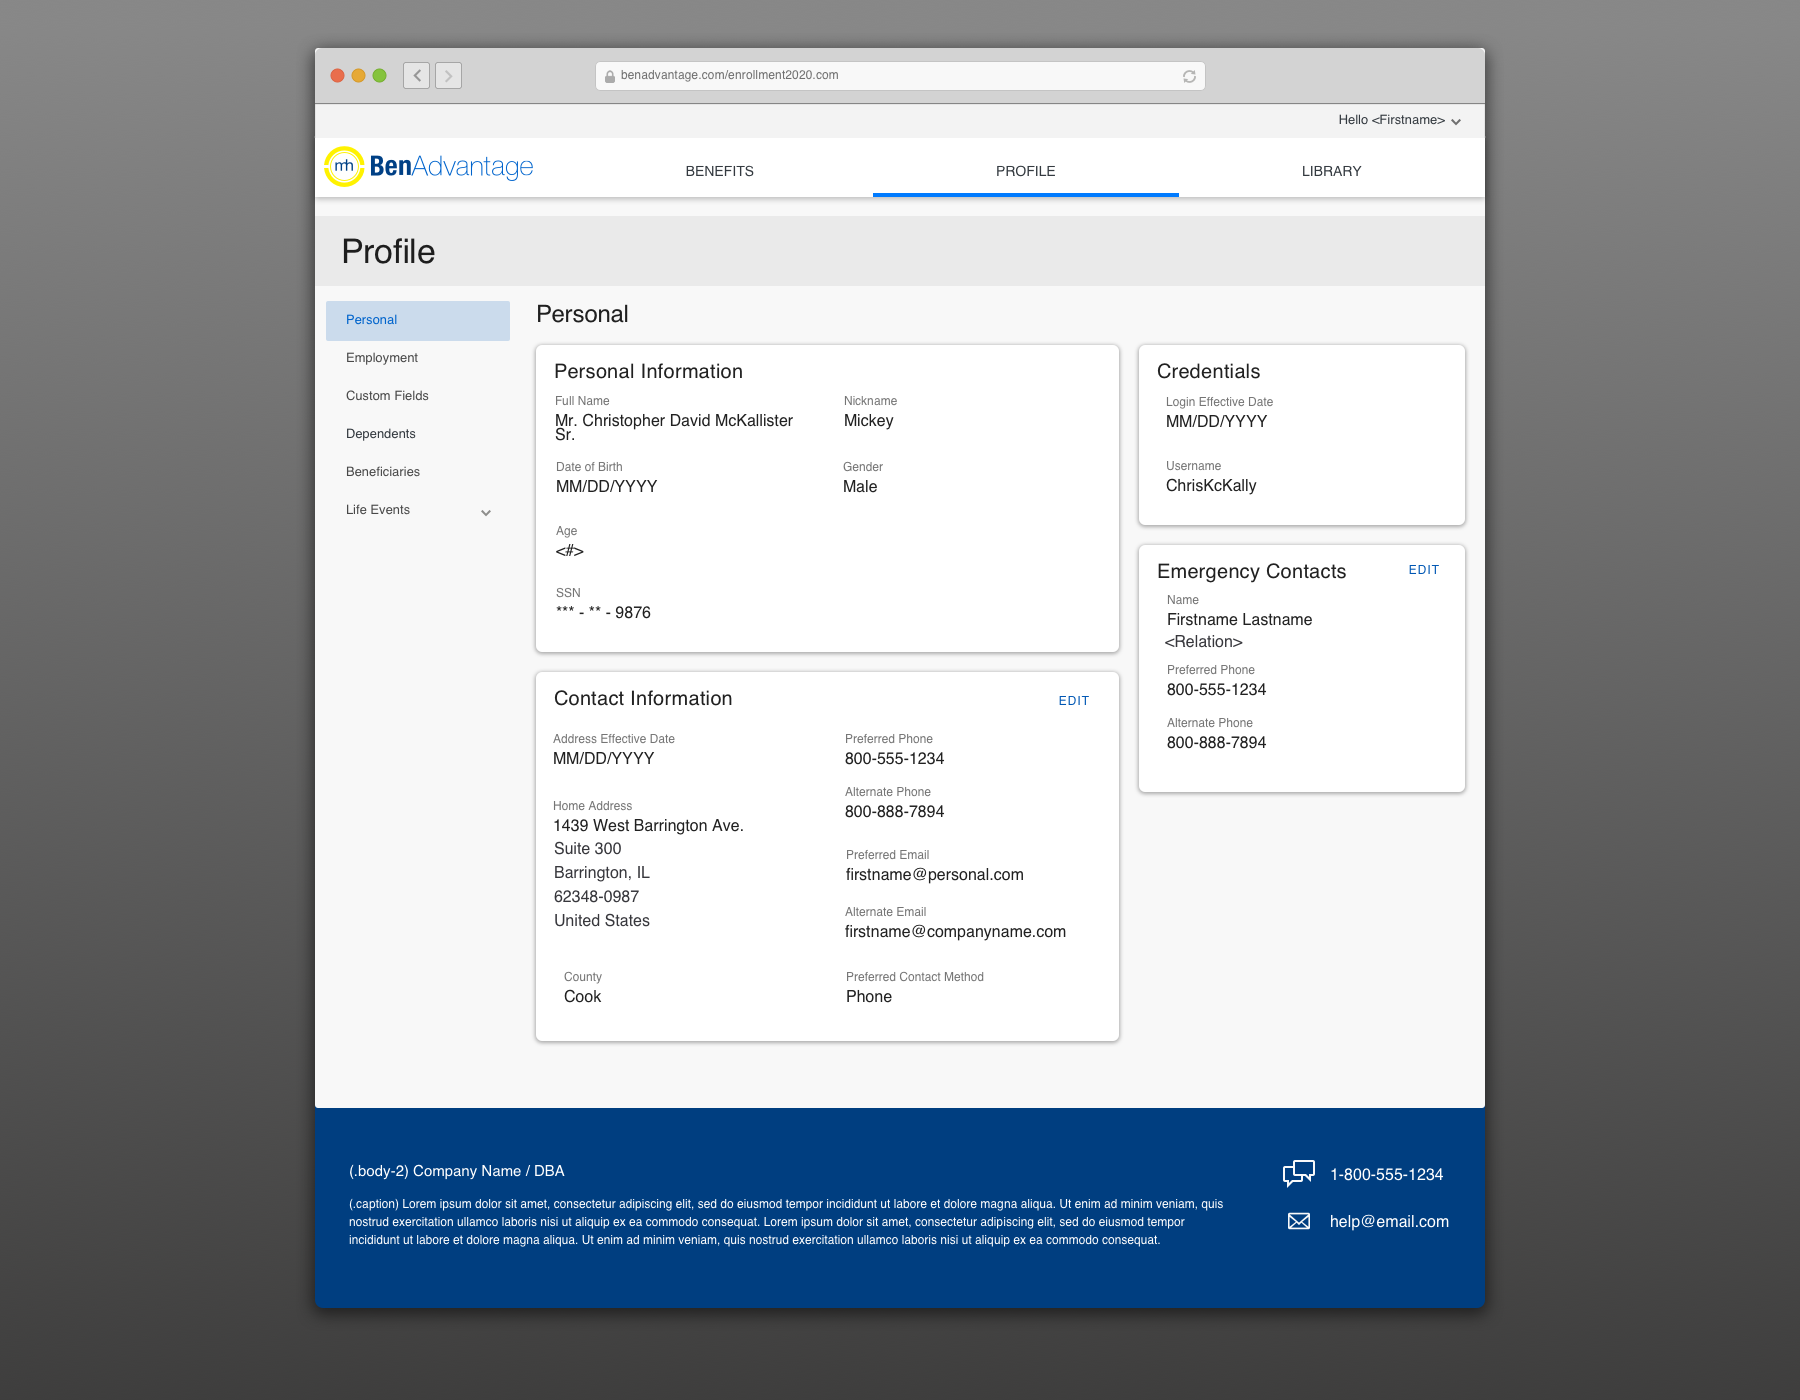
Task: Close the browser window with the red button
Action: [338, 75]
